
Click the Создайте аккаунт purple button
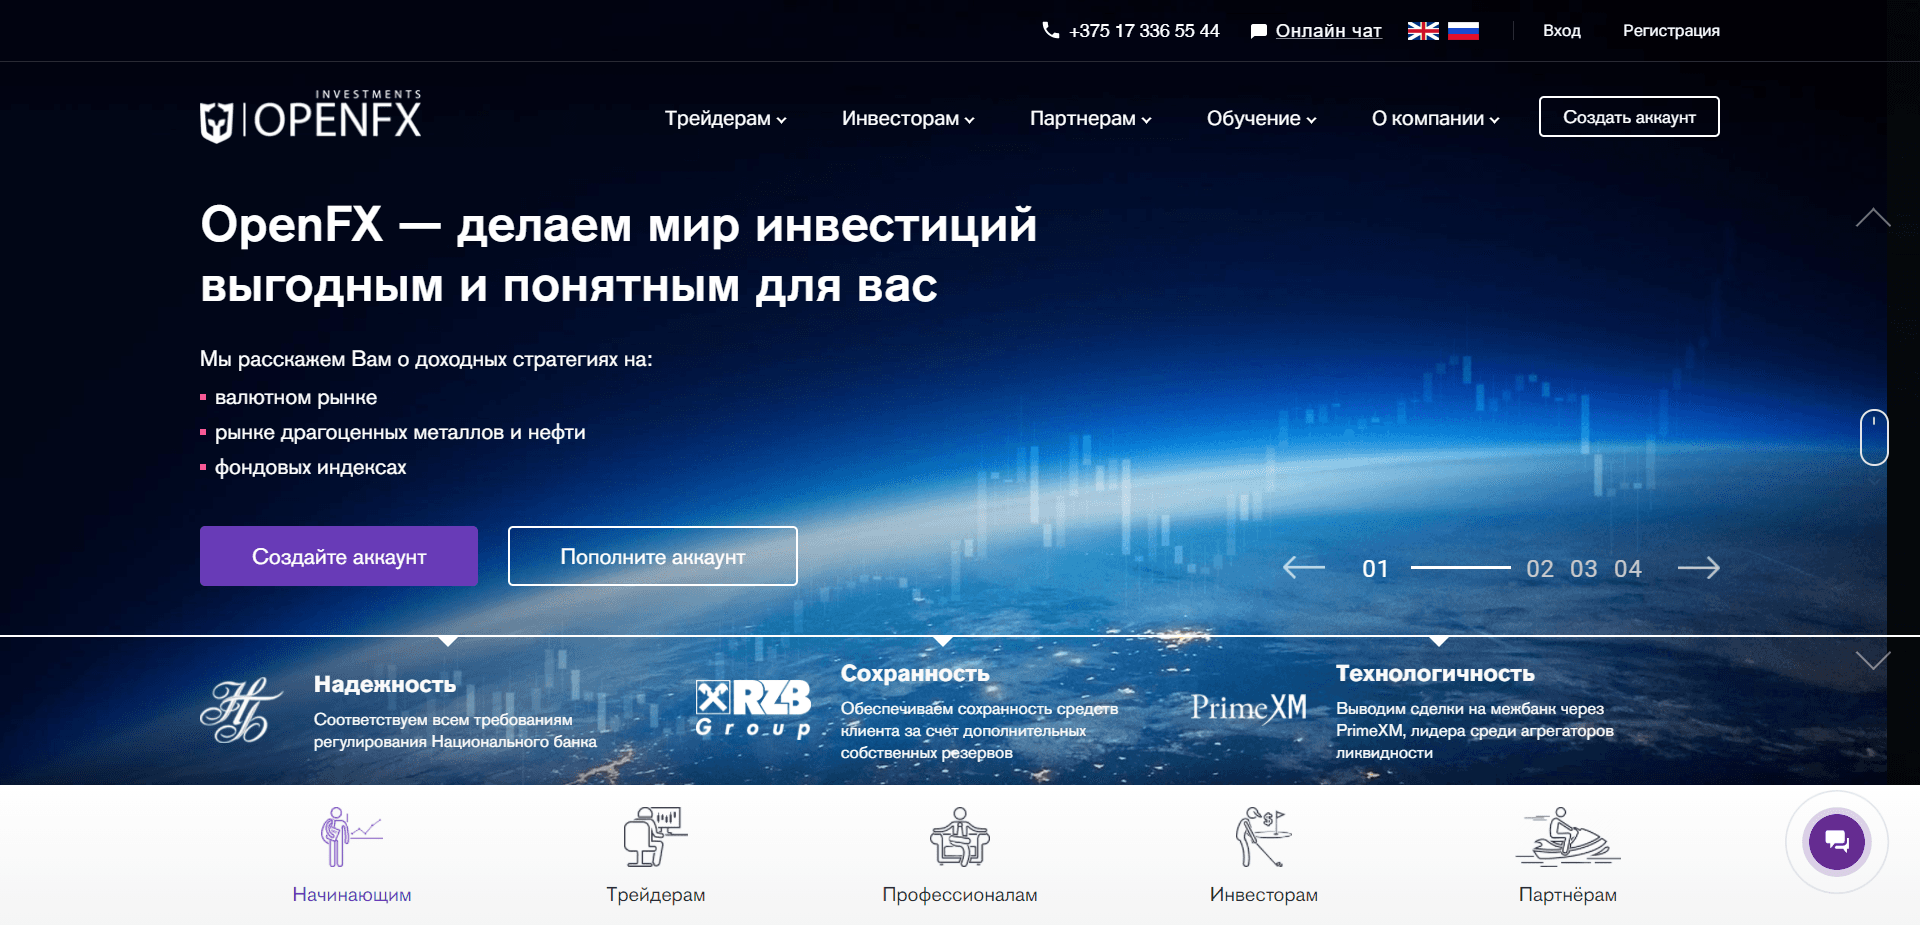(338, 556)
